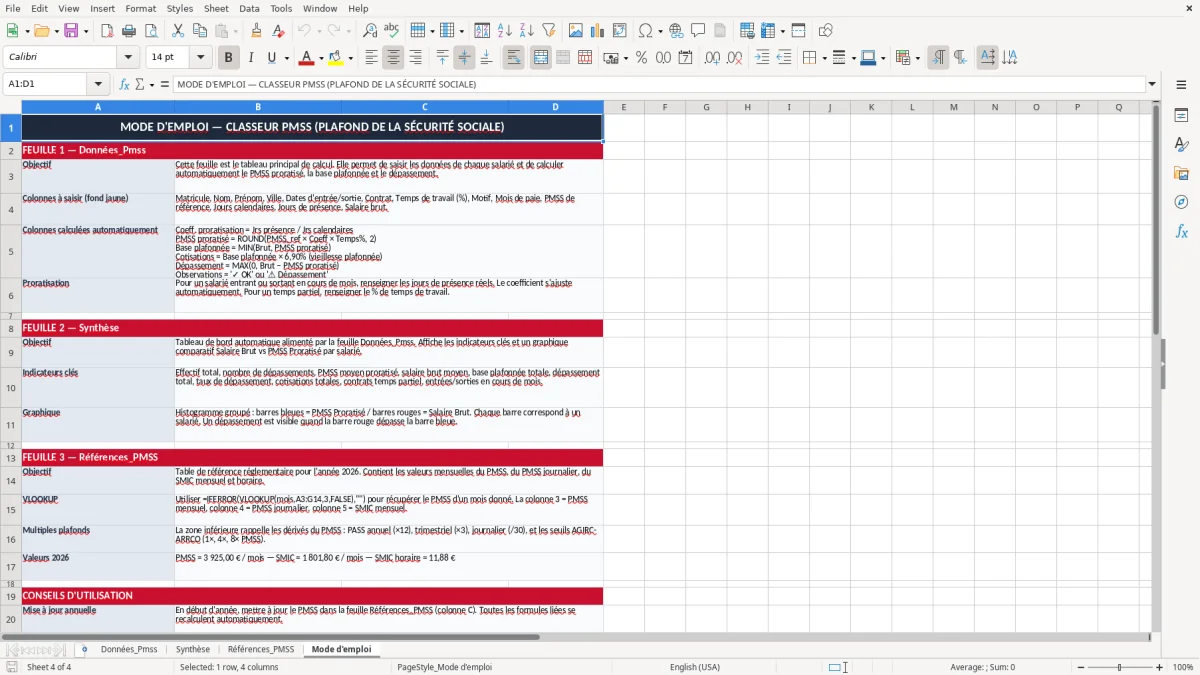Click the yellow highlighting color swatch
This screenshot has height=675, width=1200.
[335, 58]
